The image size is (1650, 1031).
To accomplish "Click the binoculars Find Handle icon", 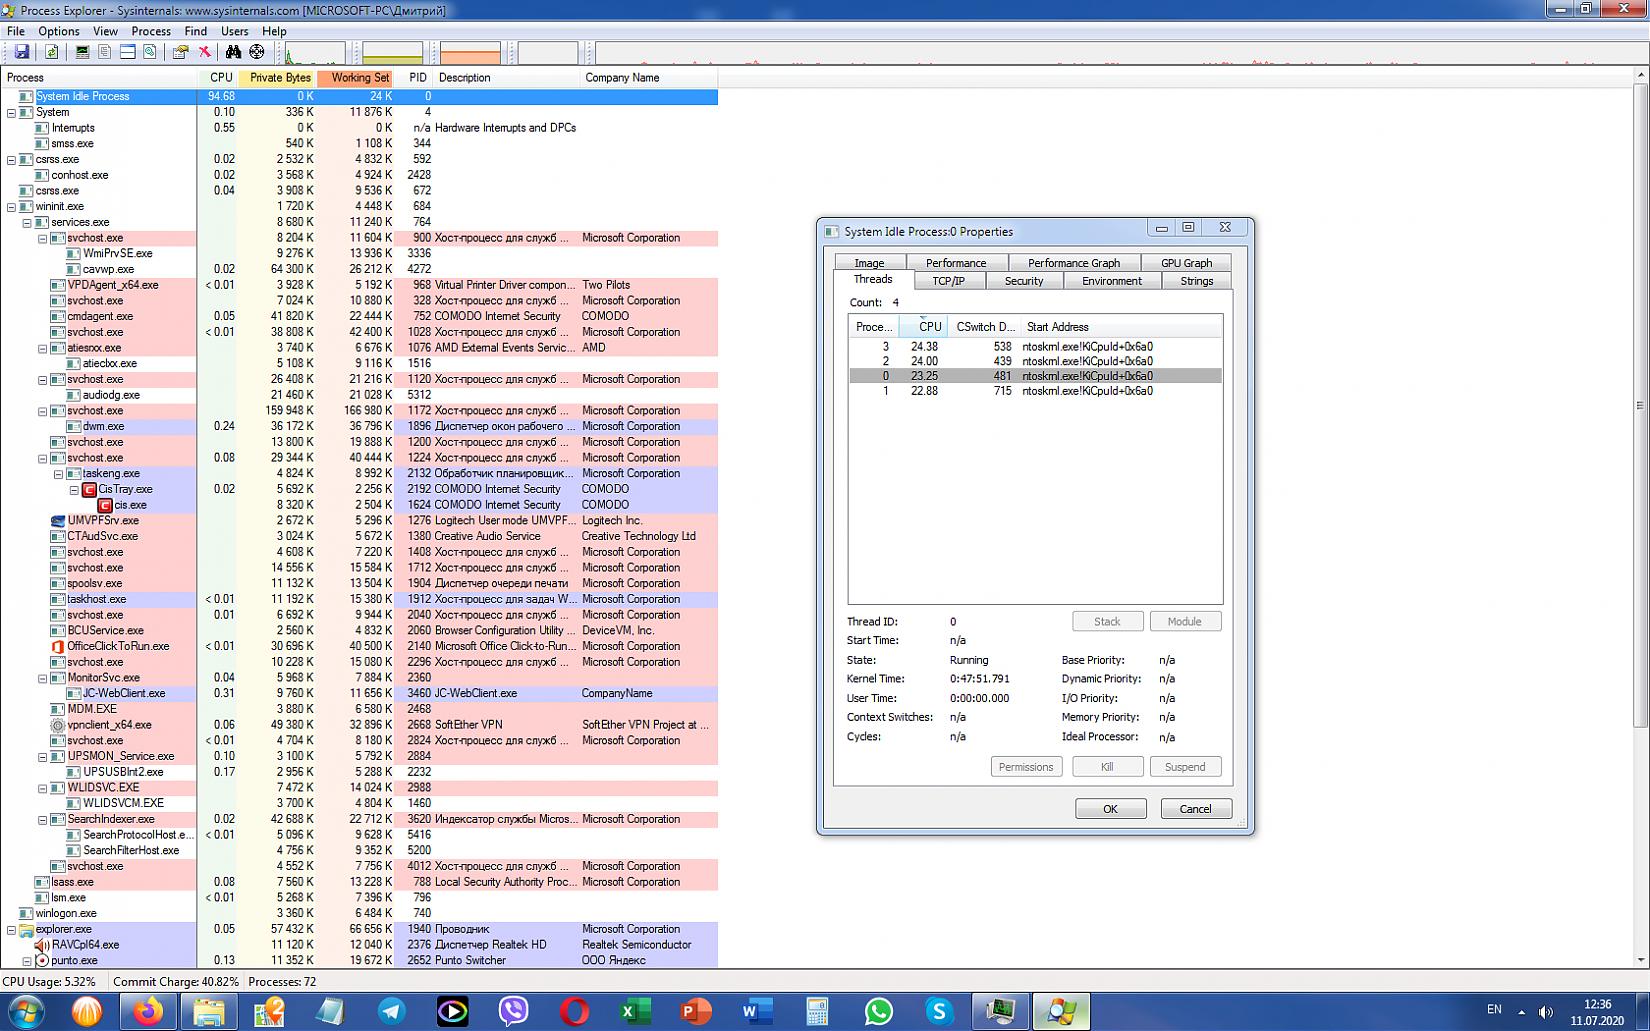I will point(233,52).
